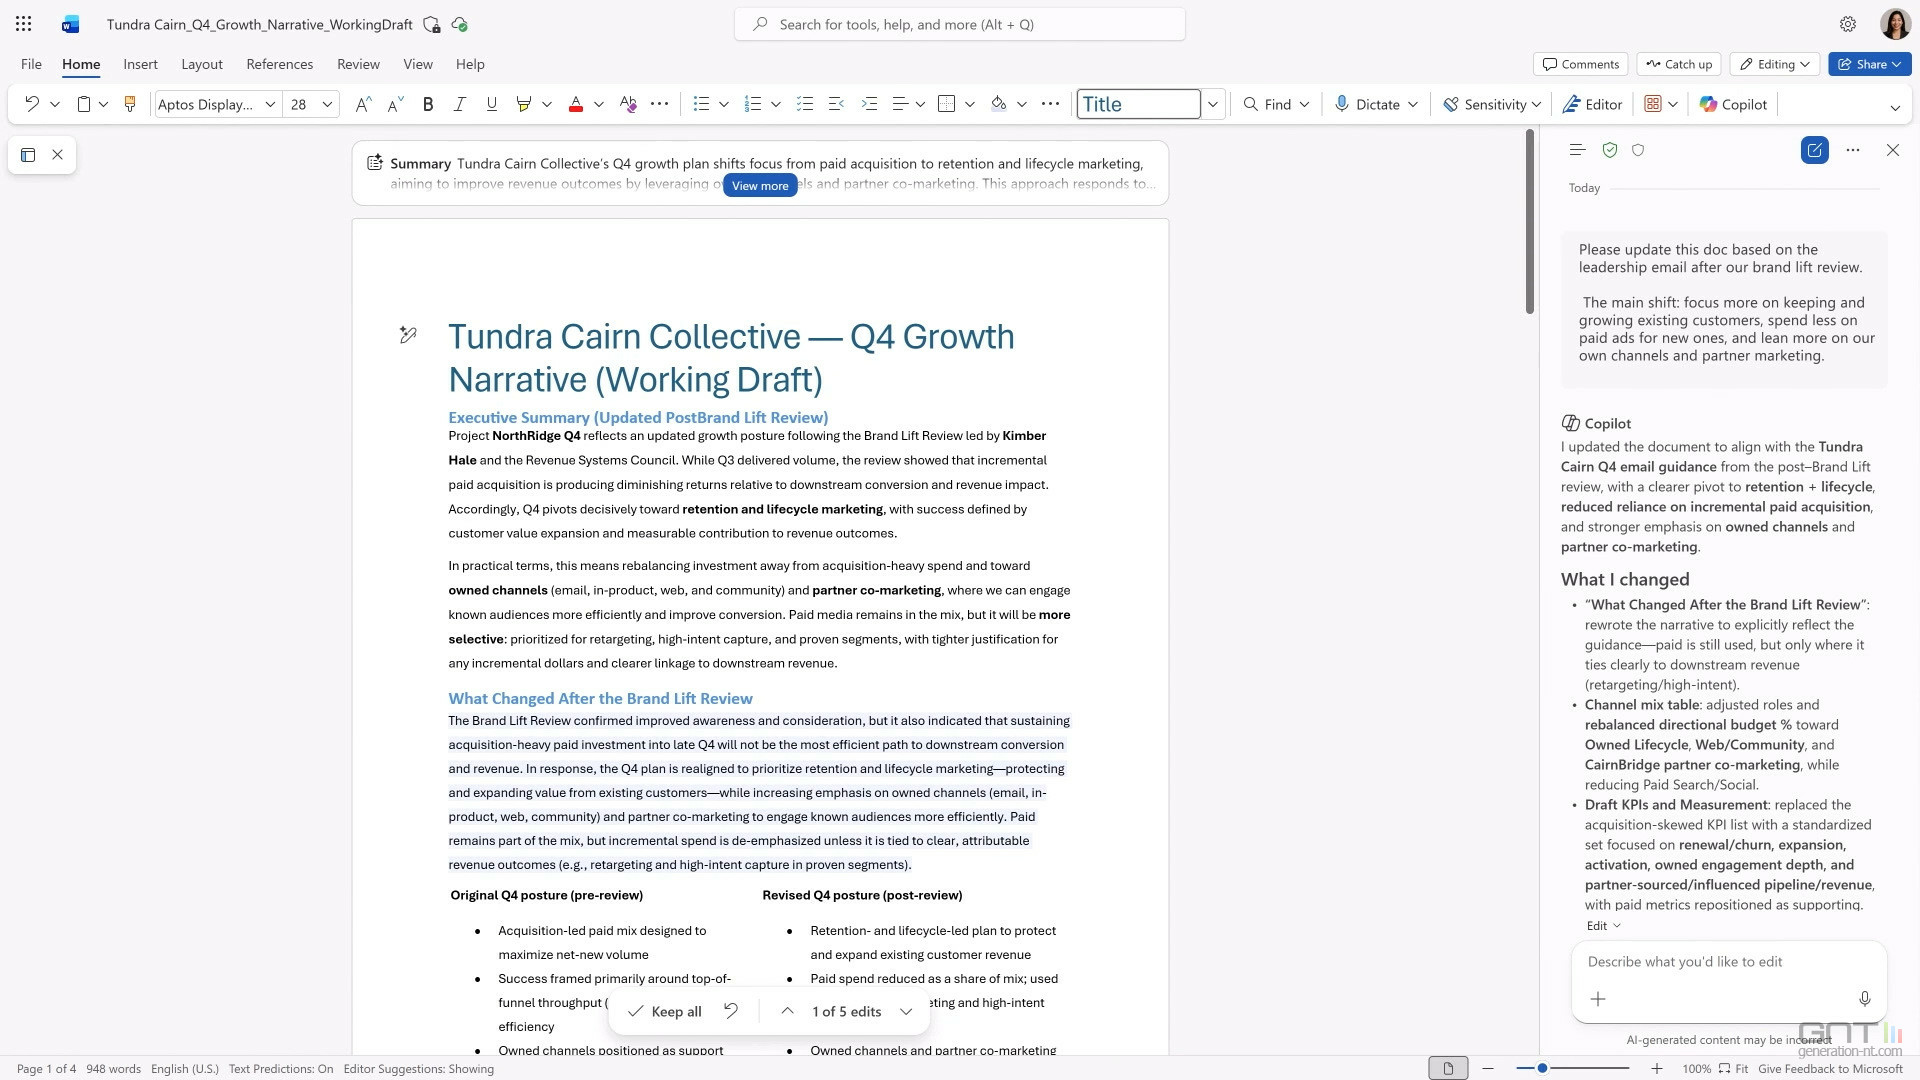Click the Clear Formatting icon
1920x1080 pixels.
pyautogui.click(x=627, y=104)
